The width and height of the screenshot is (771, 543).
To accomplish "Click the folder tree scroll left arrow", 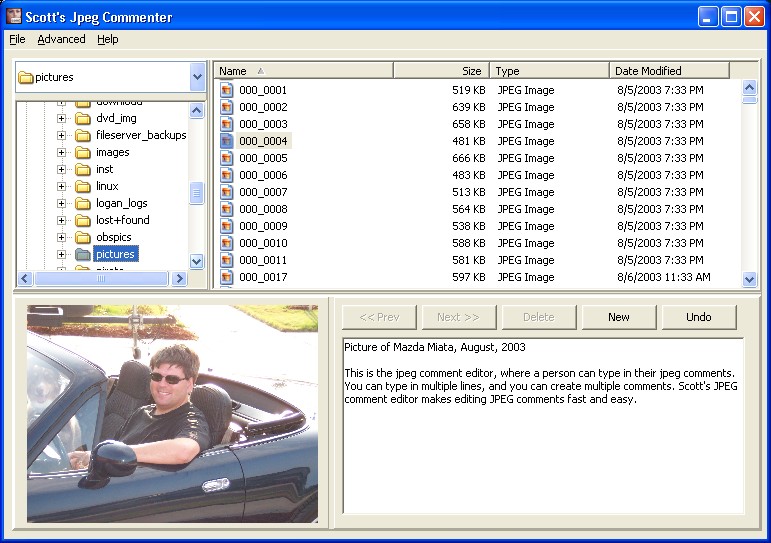I will [x=25, y=278].
